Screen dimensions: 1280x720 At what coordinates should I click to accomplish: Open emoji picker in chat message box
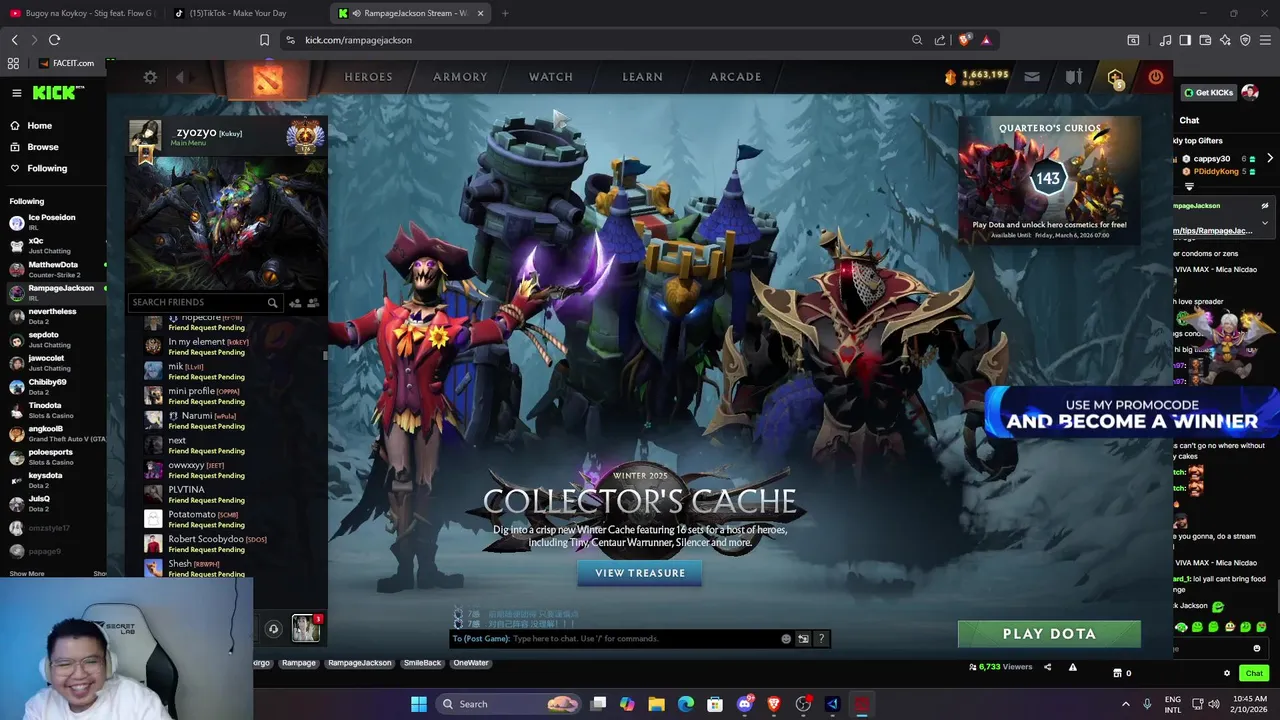(x=1257, y=649)
